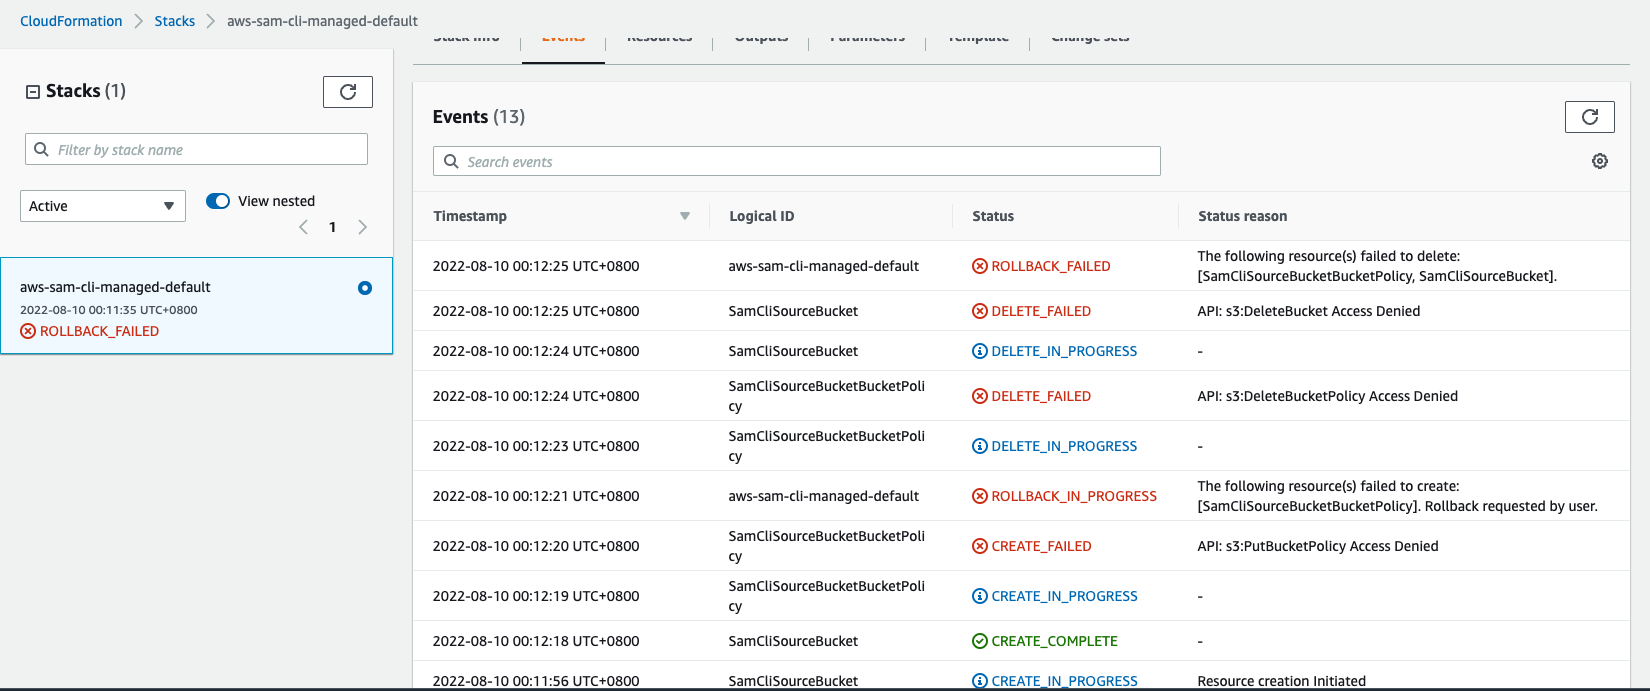
Task: Go to the next page of stacks
Action: point(363,227)
